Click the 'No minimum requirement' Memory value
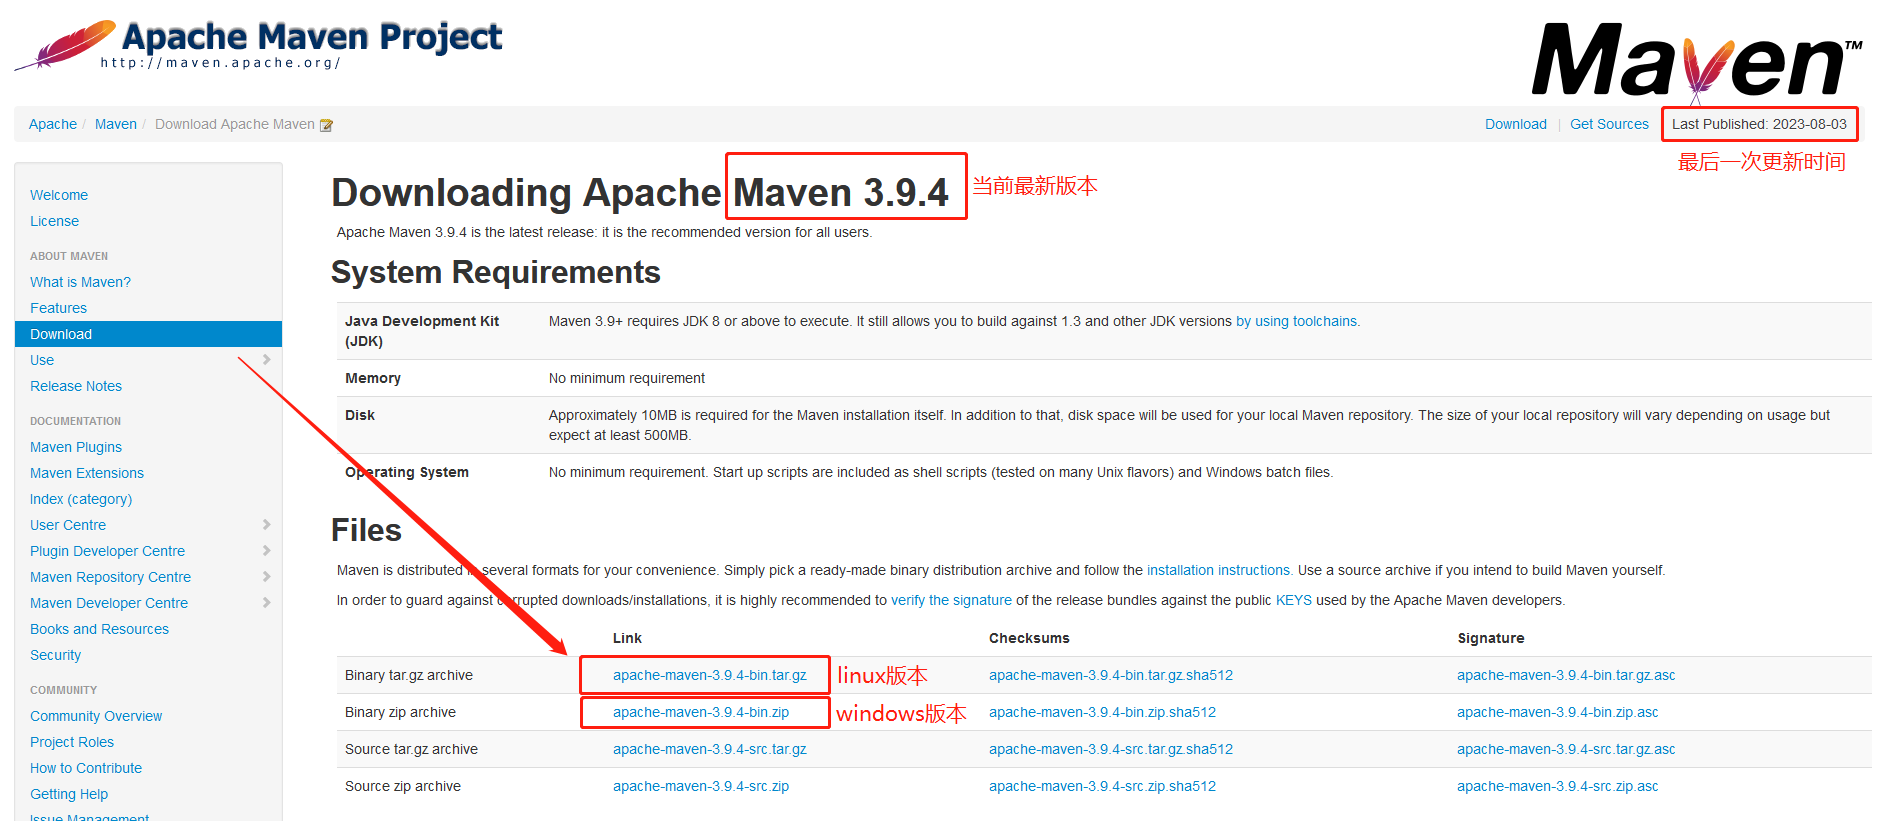 pos(627,378)
